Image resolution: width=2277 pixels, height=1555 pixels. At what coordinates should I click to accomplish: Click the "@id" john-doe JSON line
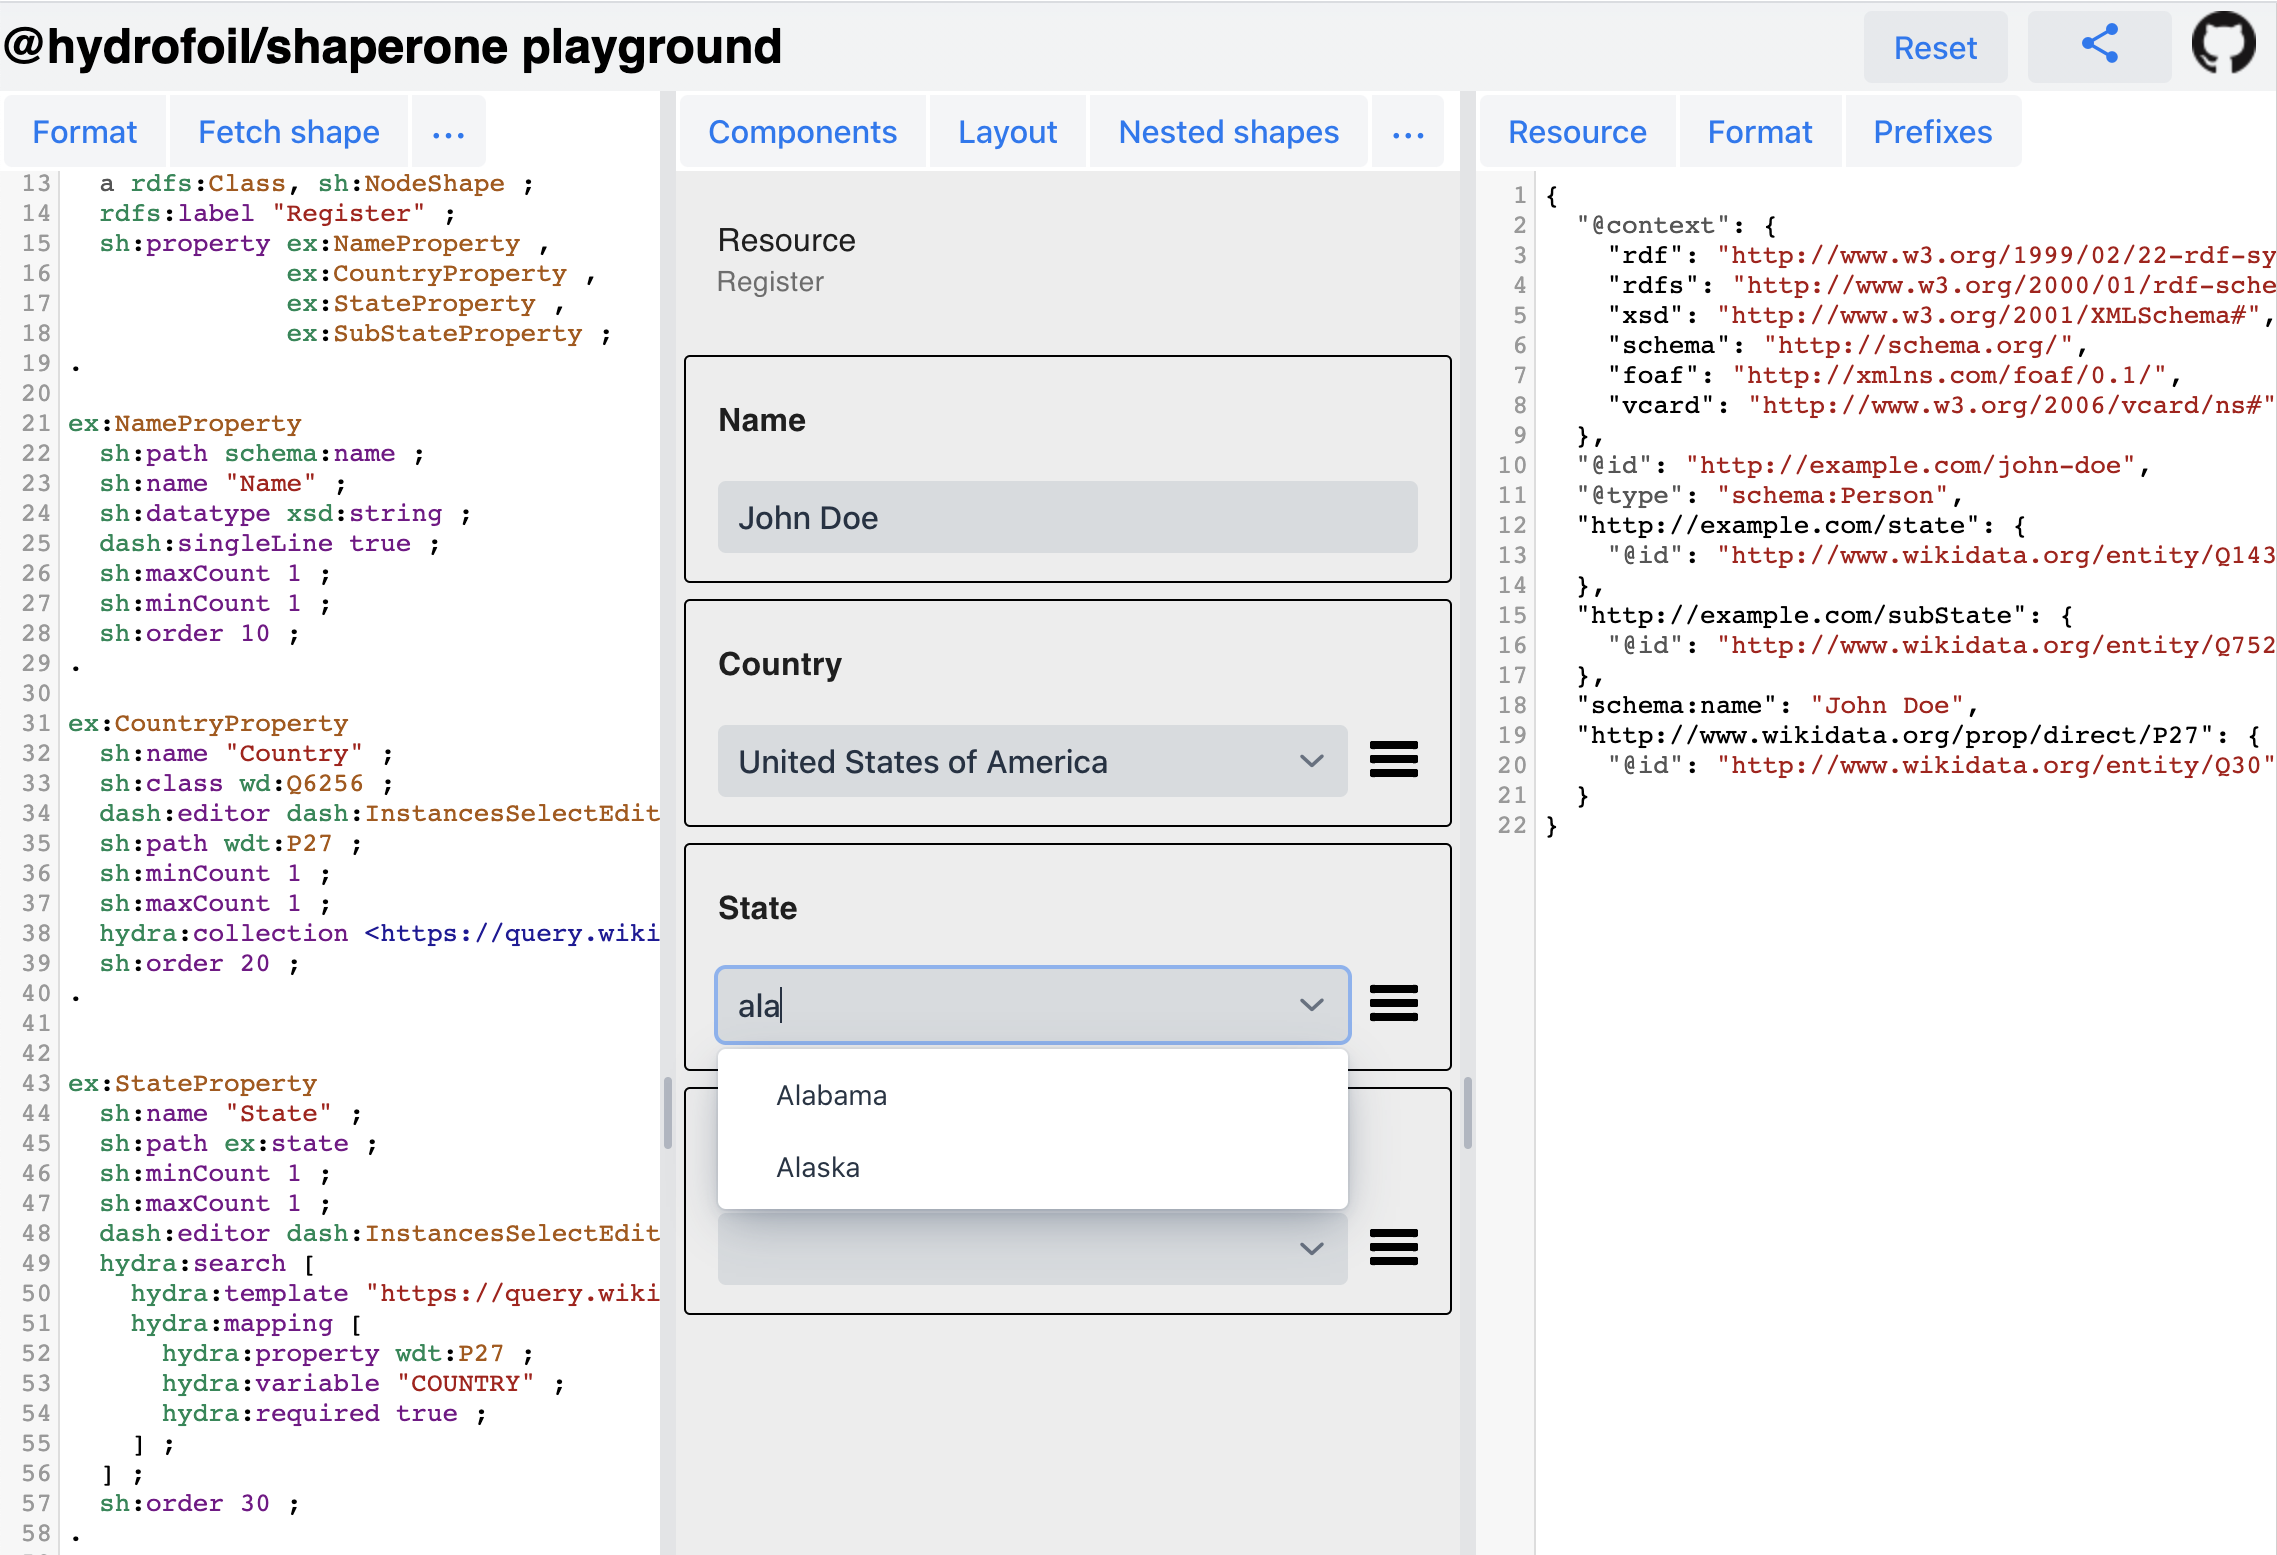tap(1863, 465)
